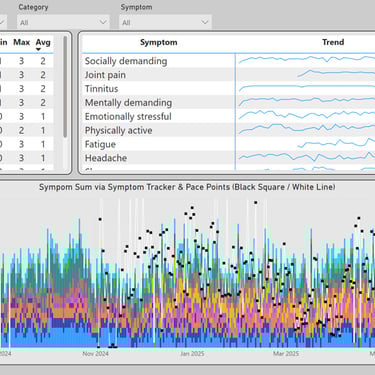375x375 pixels.
Task: Click the highest black pace point square
Action: pyautogui.click(x=256, y=202)
